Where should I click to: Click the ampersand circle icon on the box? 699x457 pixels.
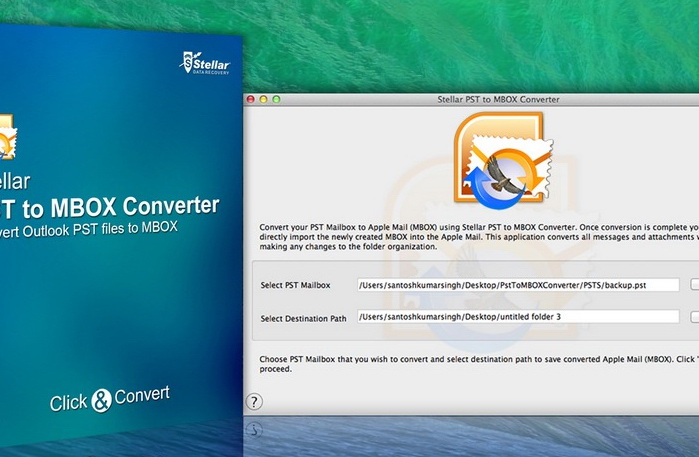pyautogui.click(x=101, y=400)
